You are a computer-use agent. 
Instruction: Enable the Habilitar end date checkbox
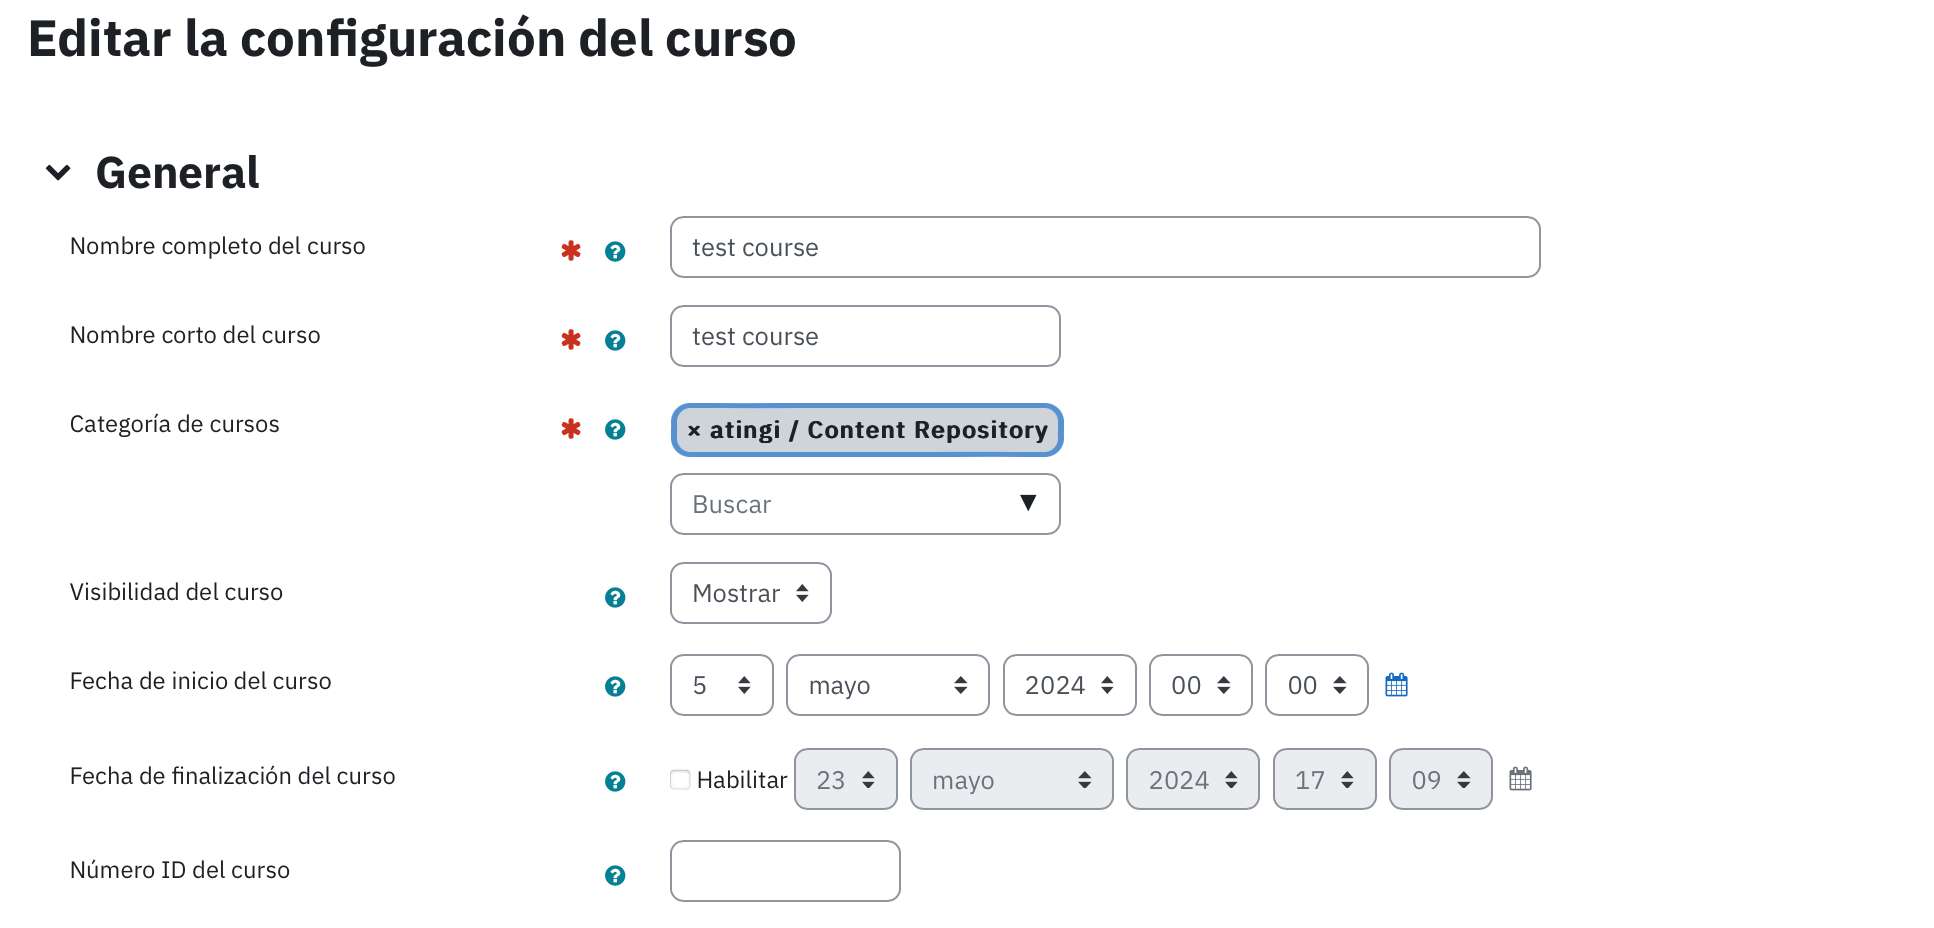[680, 780]
